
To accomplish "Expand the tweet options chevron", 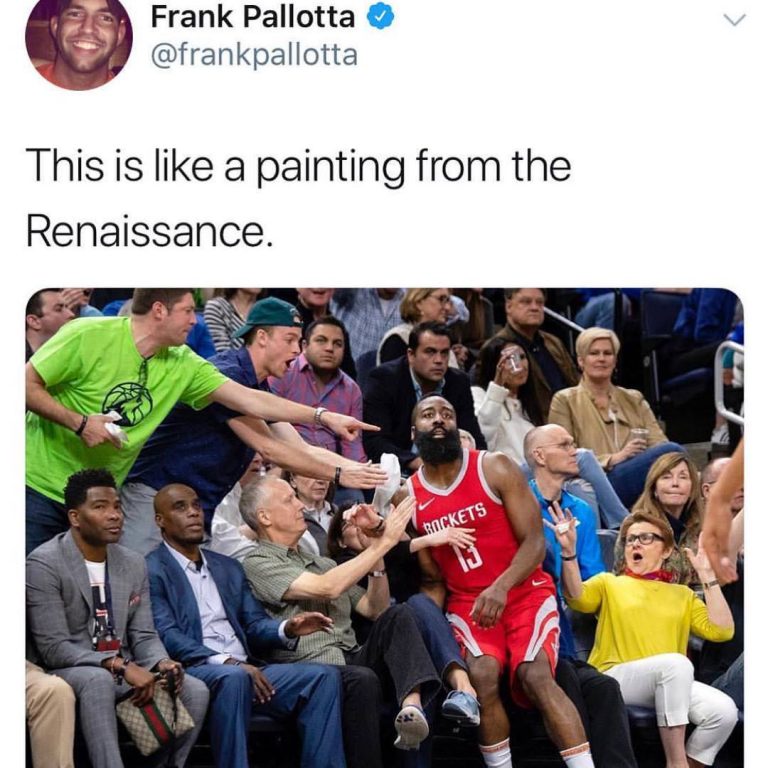I will [x=735, y=20].
